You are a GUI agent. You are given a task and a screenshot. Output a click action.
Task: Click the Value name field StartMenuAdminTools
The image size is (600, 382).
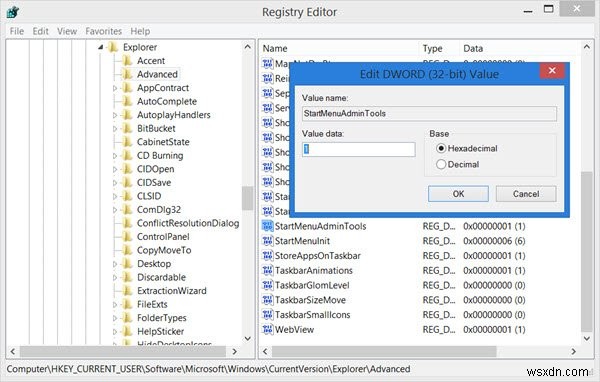pyautogui.click(x=429, y=113)
